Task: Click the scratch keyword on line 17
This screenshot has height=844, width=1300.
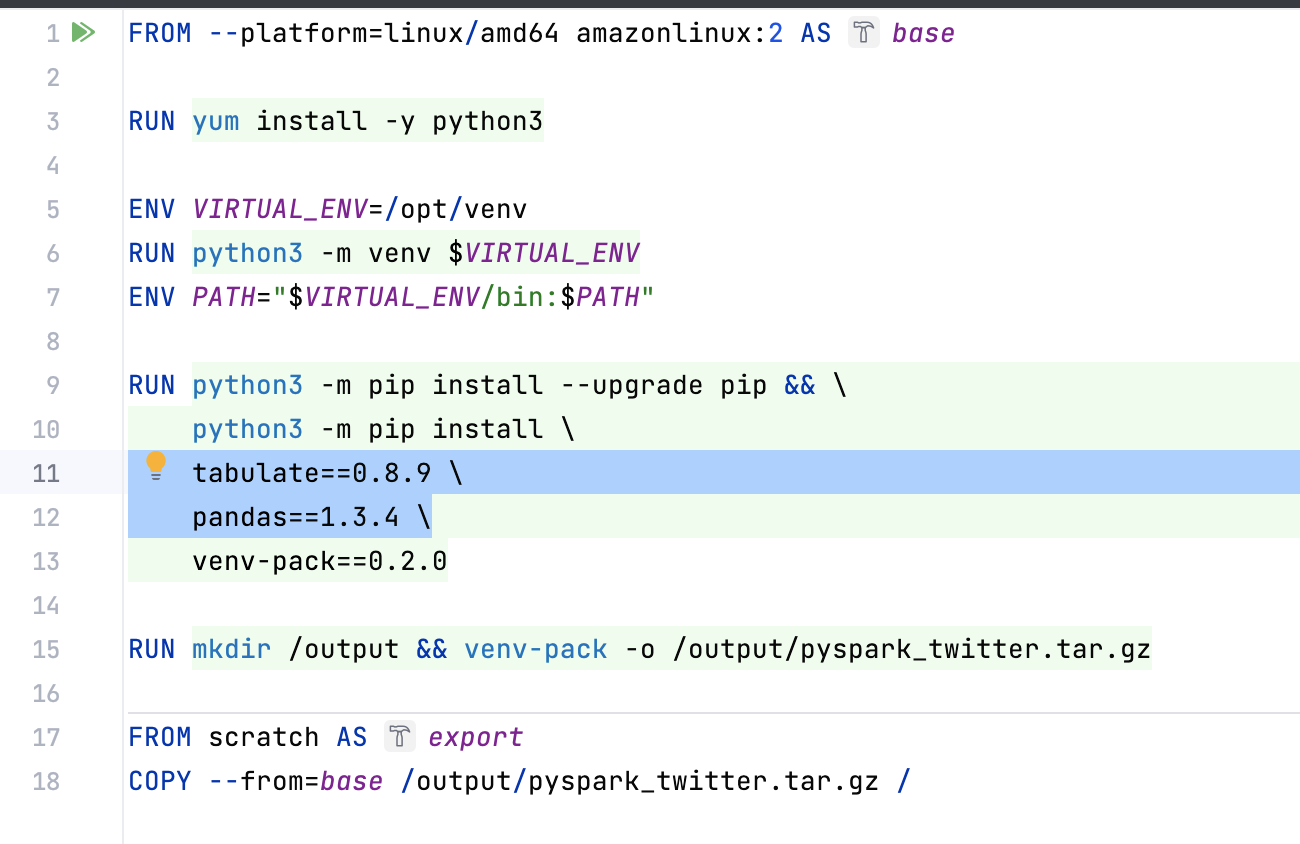Action: click(263, 737)
